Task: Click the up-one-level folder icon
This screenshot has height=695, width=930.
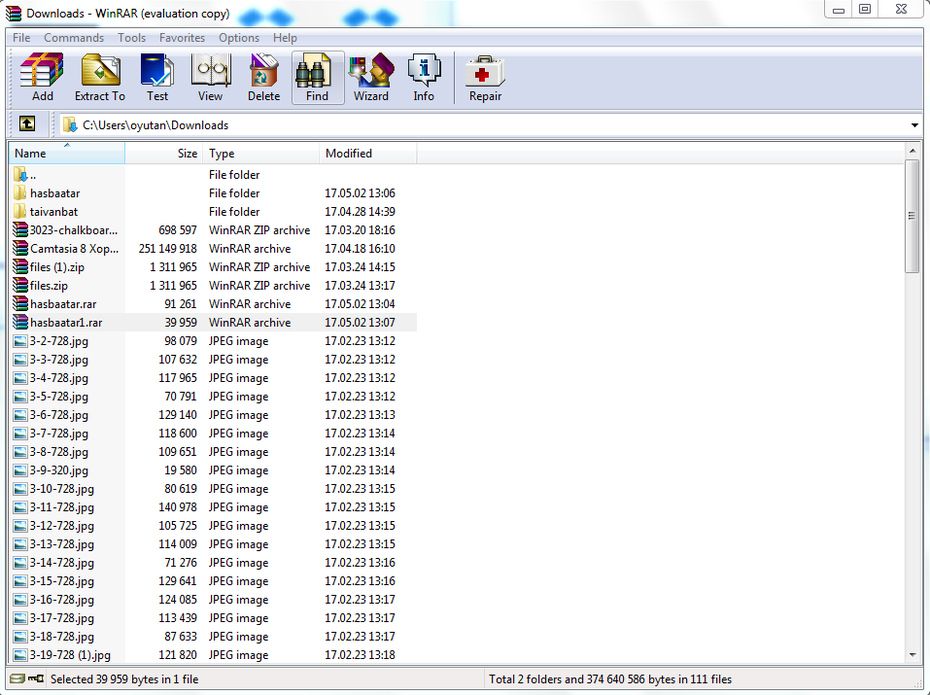Action: (27, 124)
